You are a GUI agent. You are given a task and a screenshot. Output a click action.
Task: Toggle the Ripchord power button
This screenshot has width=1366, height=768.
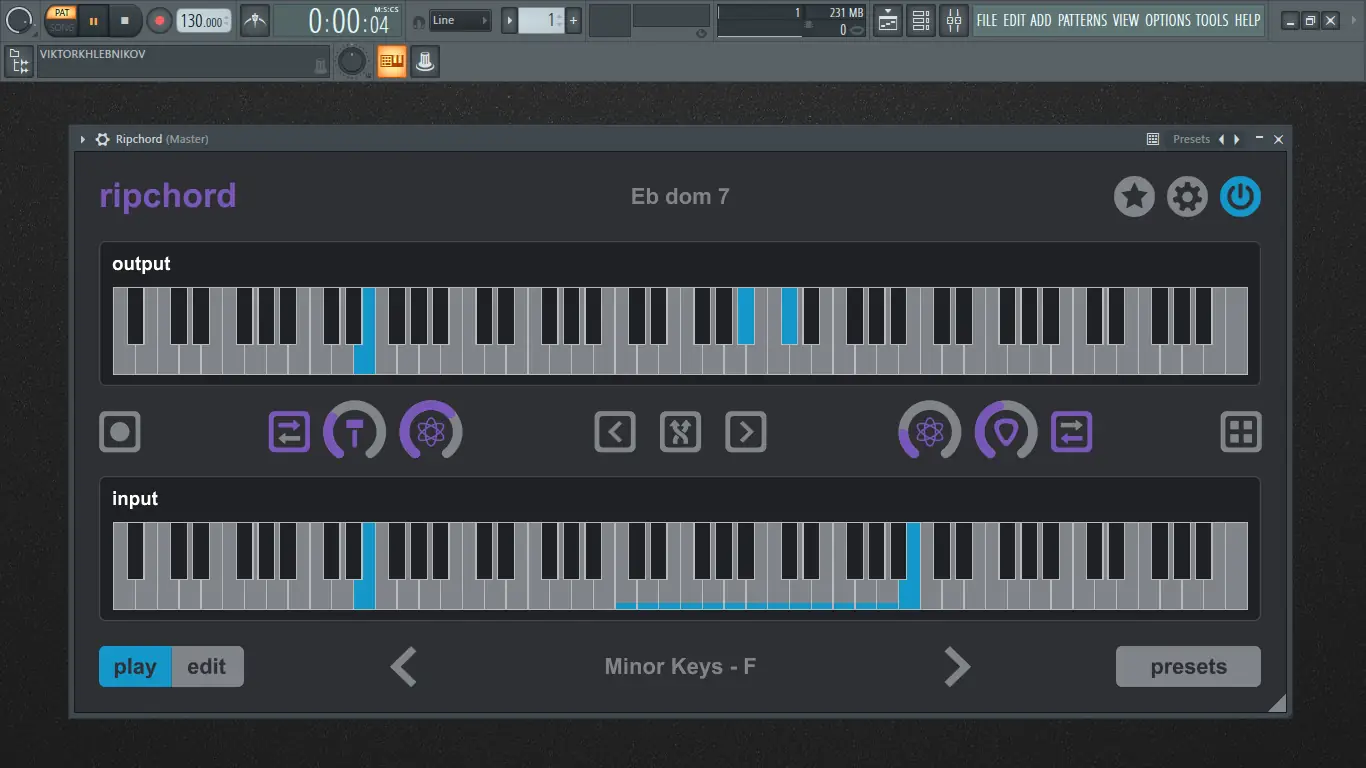point(1240,197)
